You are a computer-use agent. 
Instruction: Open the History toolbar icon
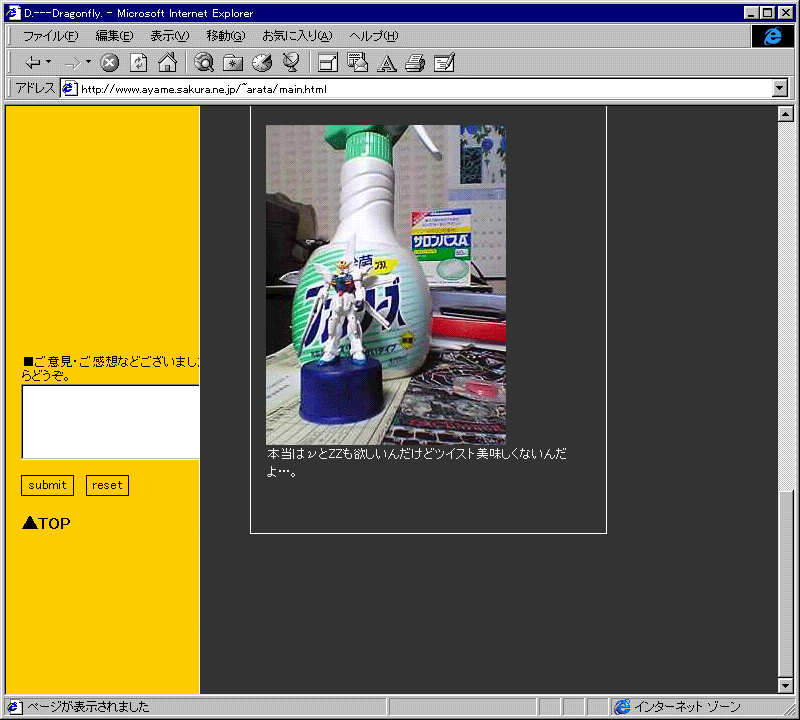click(x=262, y=63)
